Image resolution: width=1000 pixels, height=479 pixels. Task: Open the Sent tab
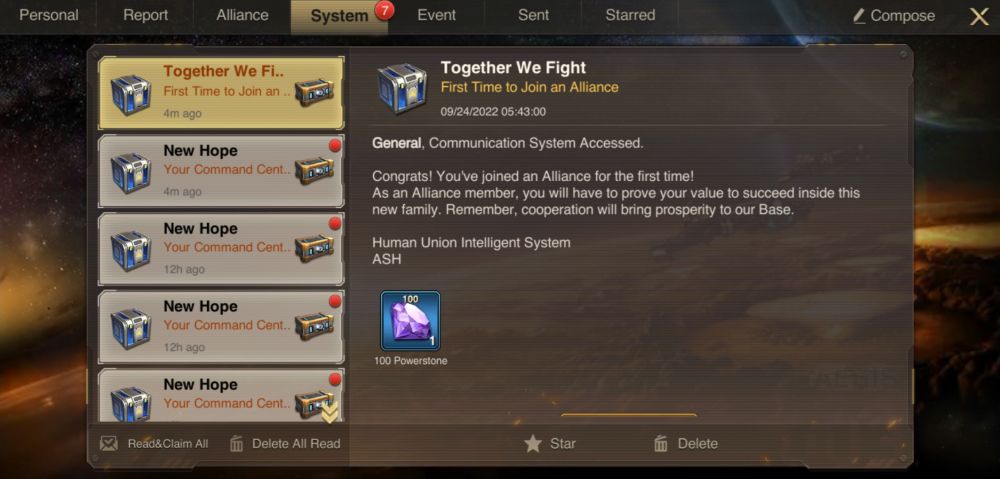point(533,15)
